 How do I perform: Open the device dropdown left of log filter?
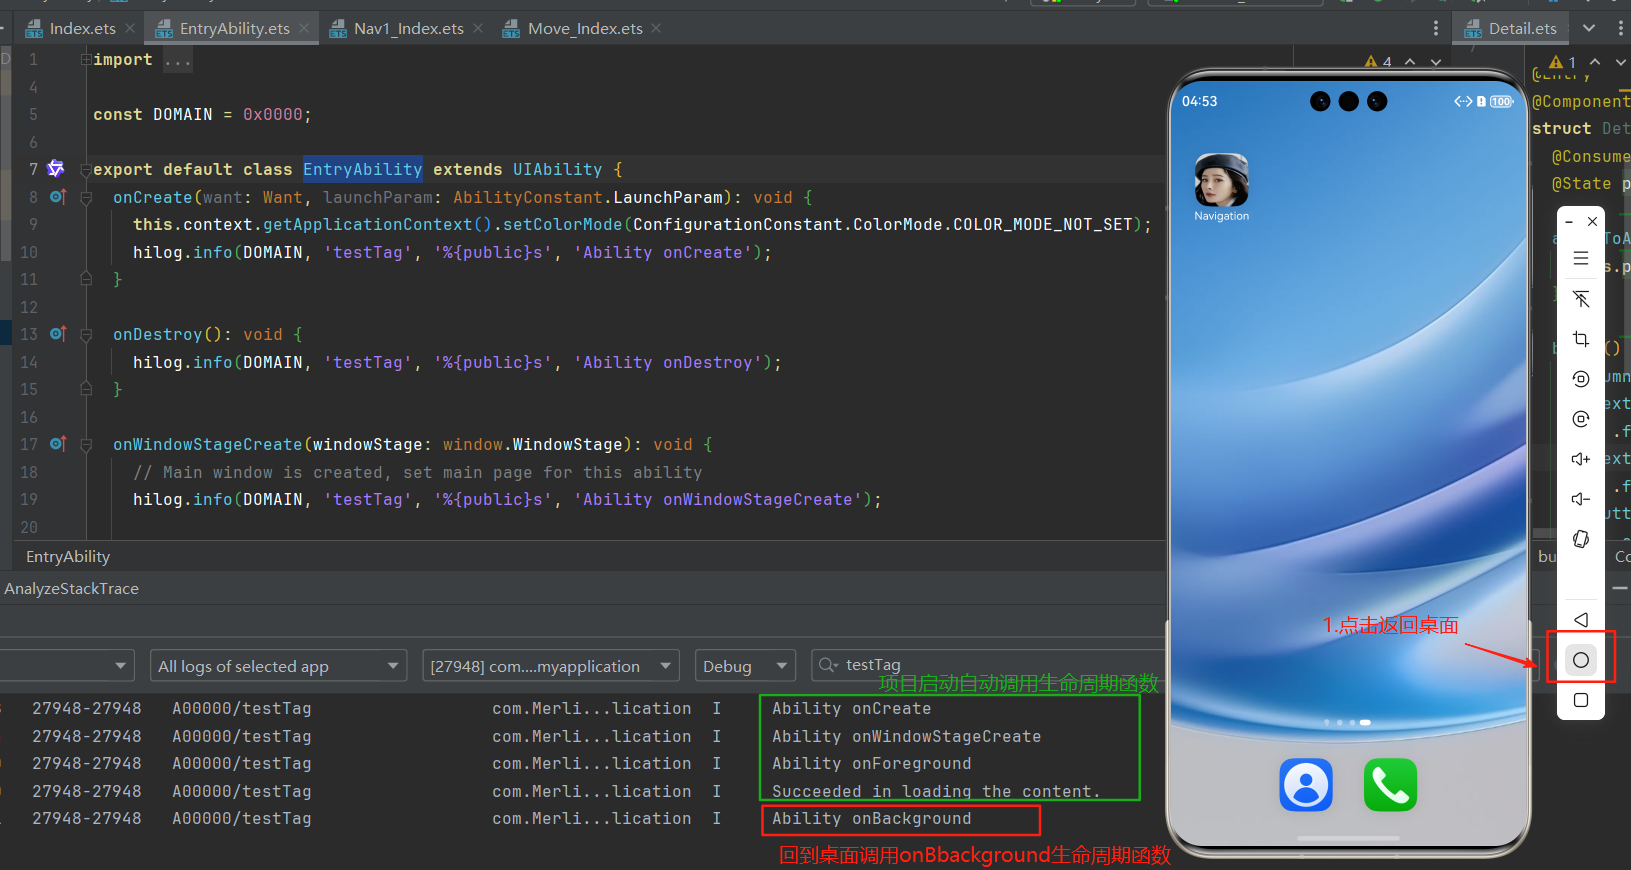tap(66, 666)
